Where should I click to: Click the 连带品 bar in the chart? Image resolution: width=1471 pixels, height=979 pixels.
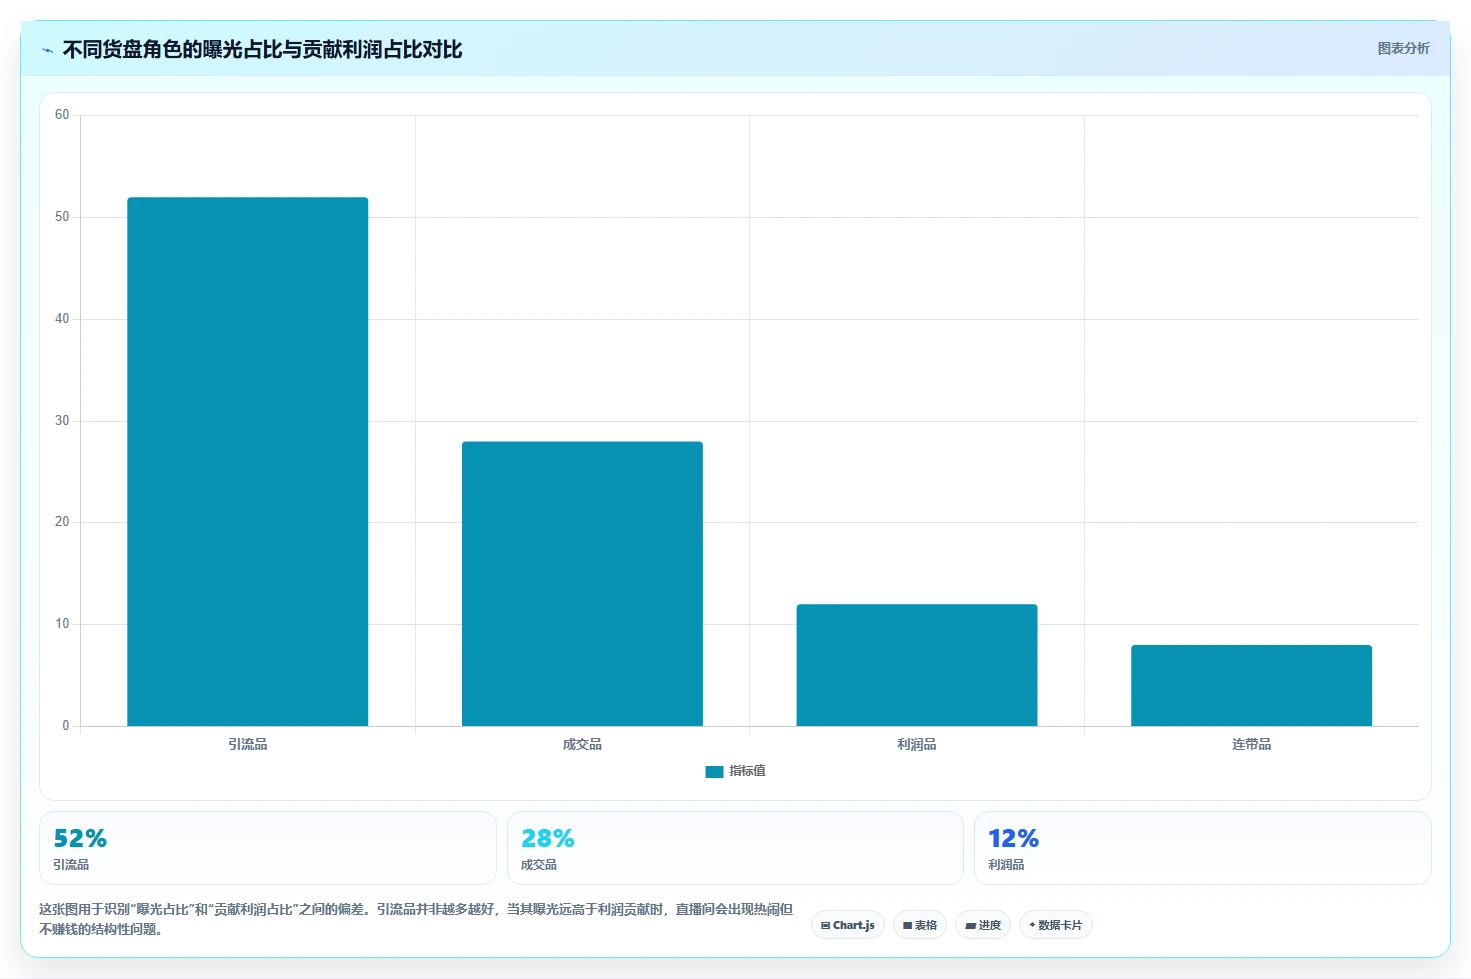1251,685
